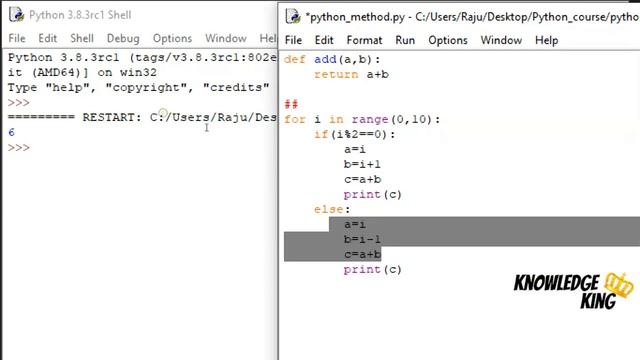This screenshot has height=360, width=640.
Task: Open the Shell menu in Python Shell
Action: click(x=82, y=38)
